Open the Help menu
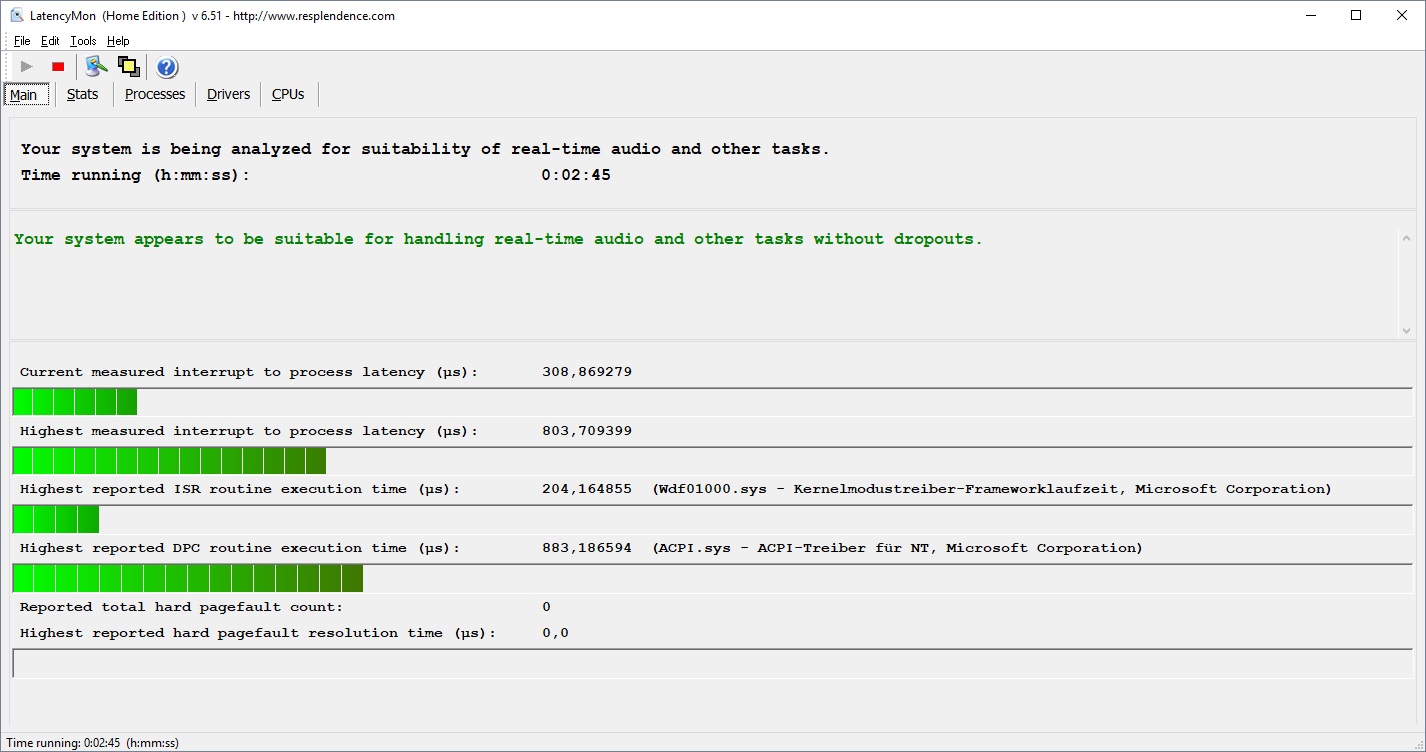This screenshot has width=1426, height=752. coord(118,41)
